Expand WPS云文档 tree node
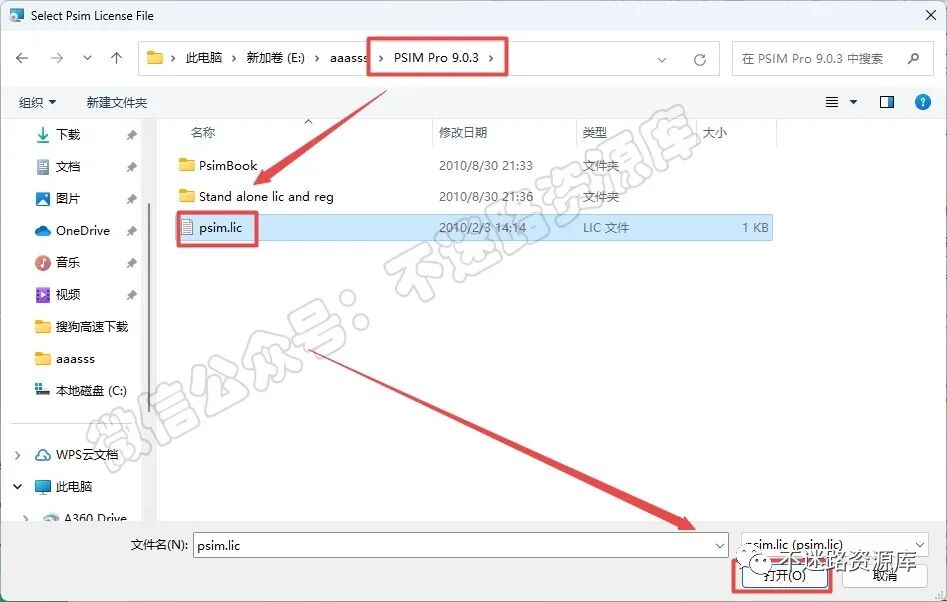 18,455
